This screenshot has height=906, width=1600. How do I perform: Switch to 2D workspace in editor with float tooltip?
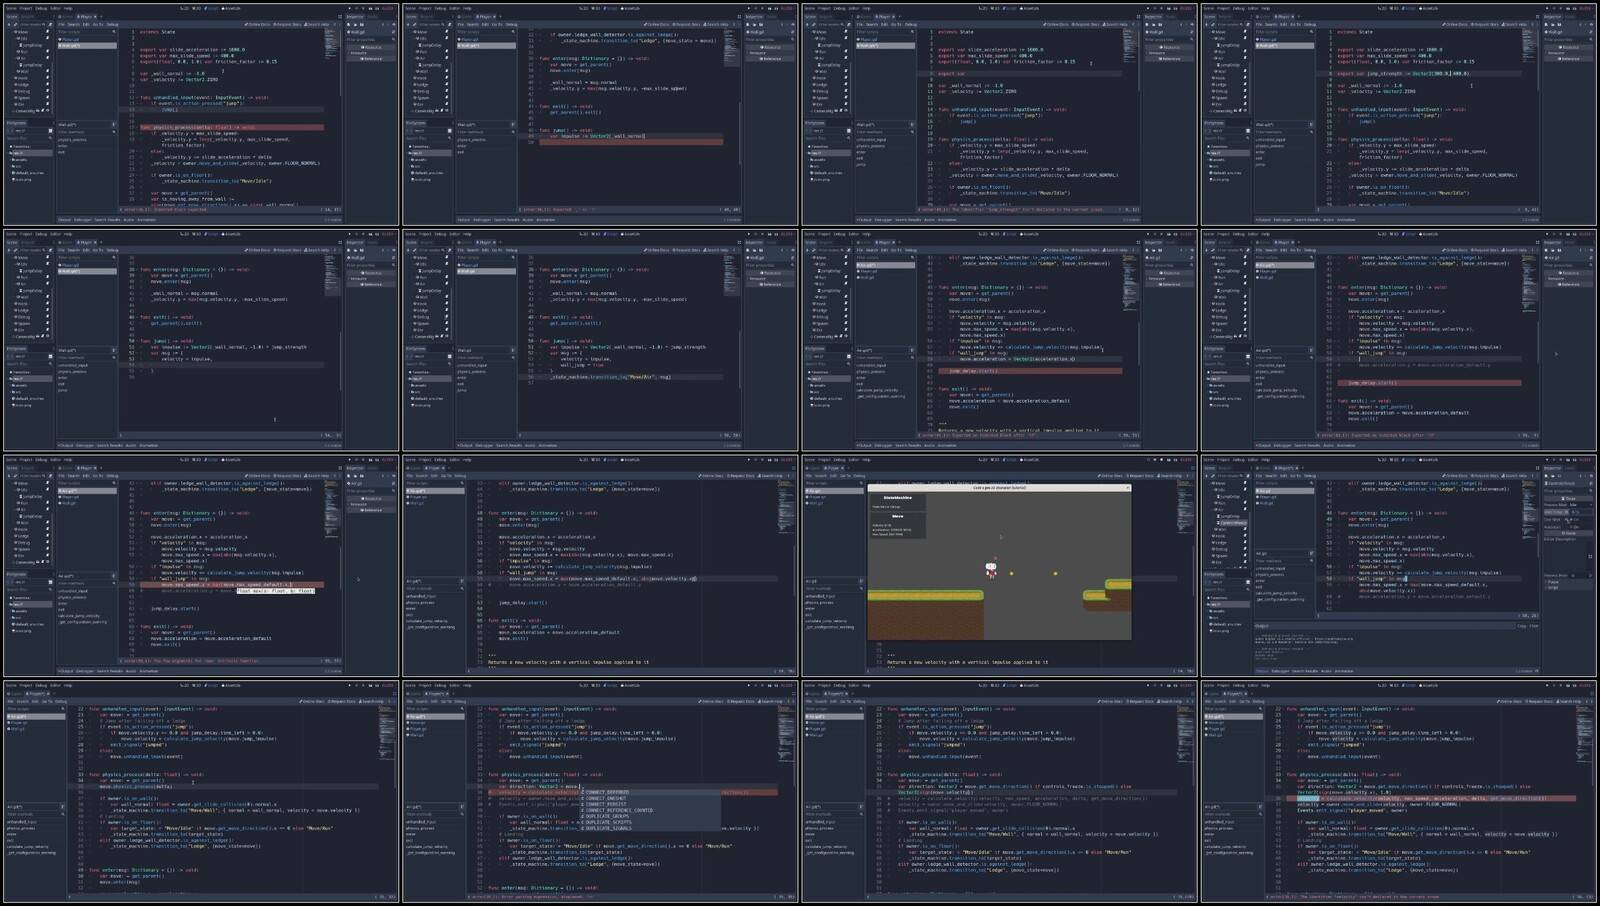point(185,460)
